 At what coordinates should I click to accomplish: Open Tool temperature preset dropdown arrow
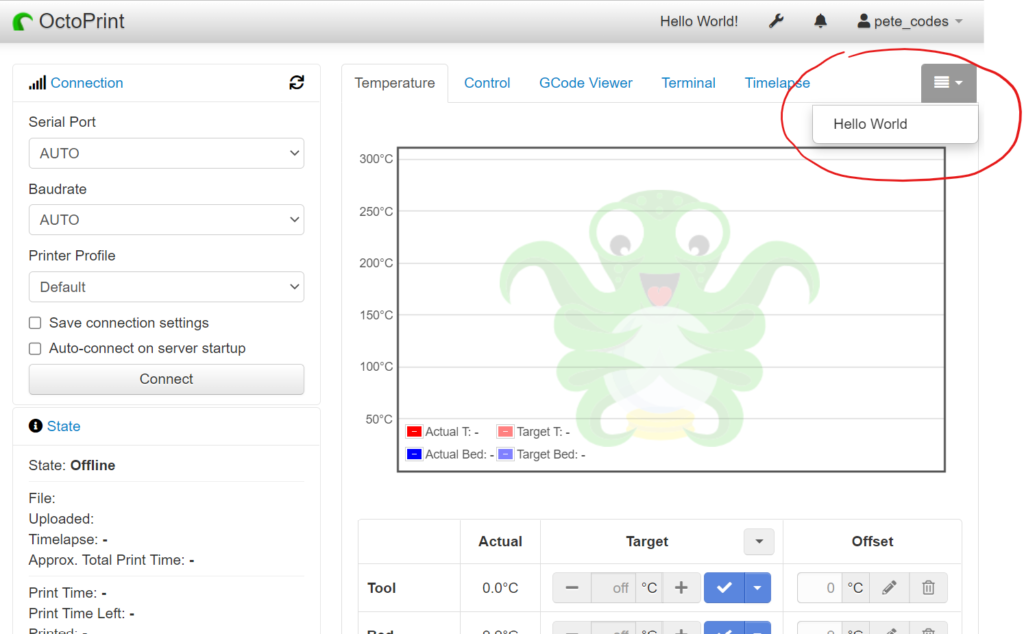click(758, 588)
